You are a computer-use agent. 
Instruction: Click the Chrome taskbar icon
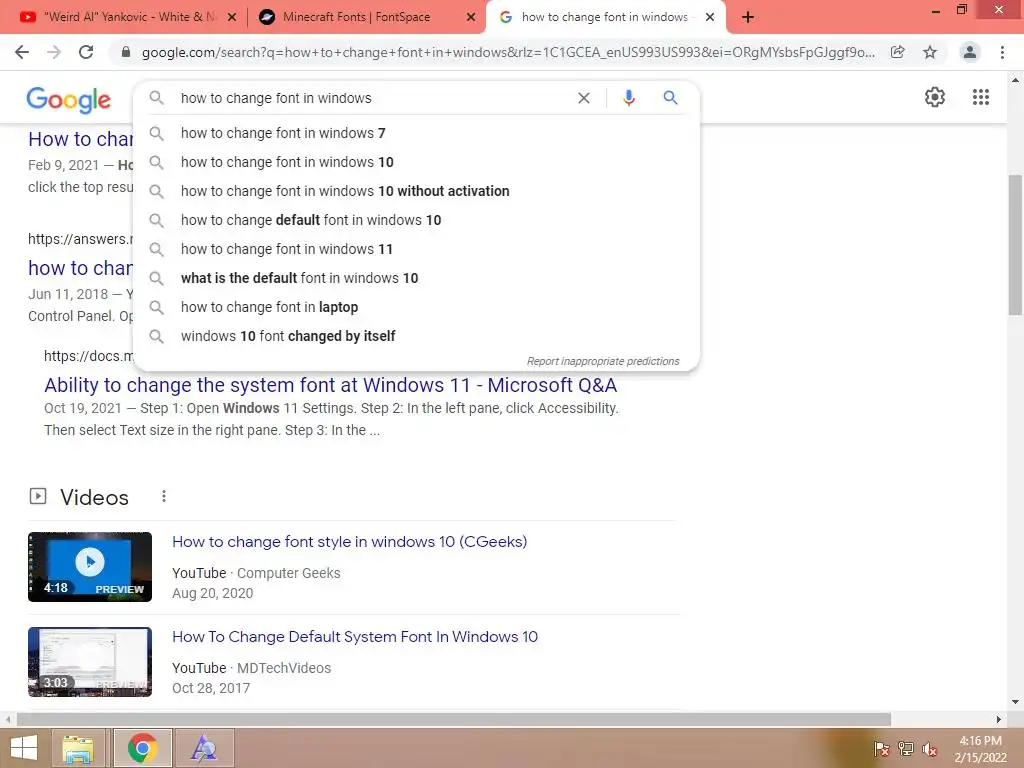142,748
